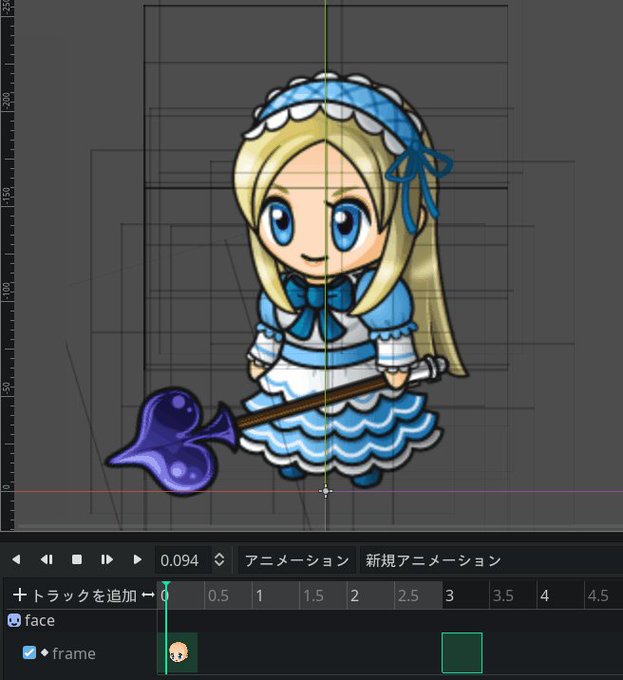Open the アニメーション menu button

[x=297, y=560]
